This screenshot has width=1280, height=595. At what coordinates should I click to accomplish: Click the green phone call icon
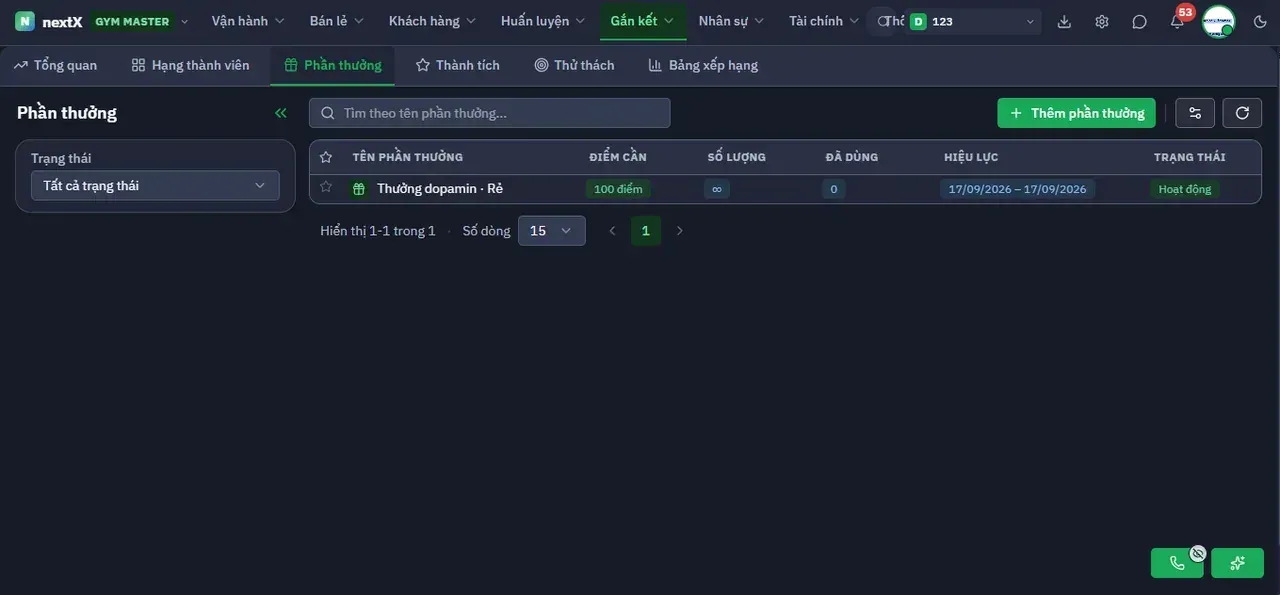[1177, 563]
